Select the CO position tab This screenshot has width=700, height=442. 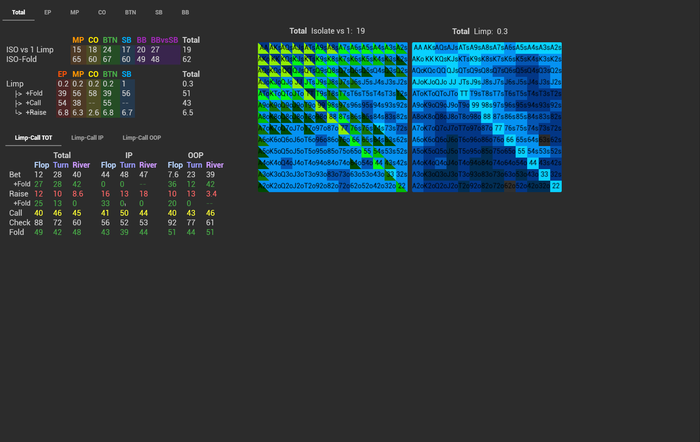click(102, 13)
